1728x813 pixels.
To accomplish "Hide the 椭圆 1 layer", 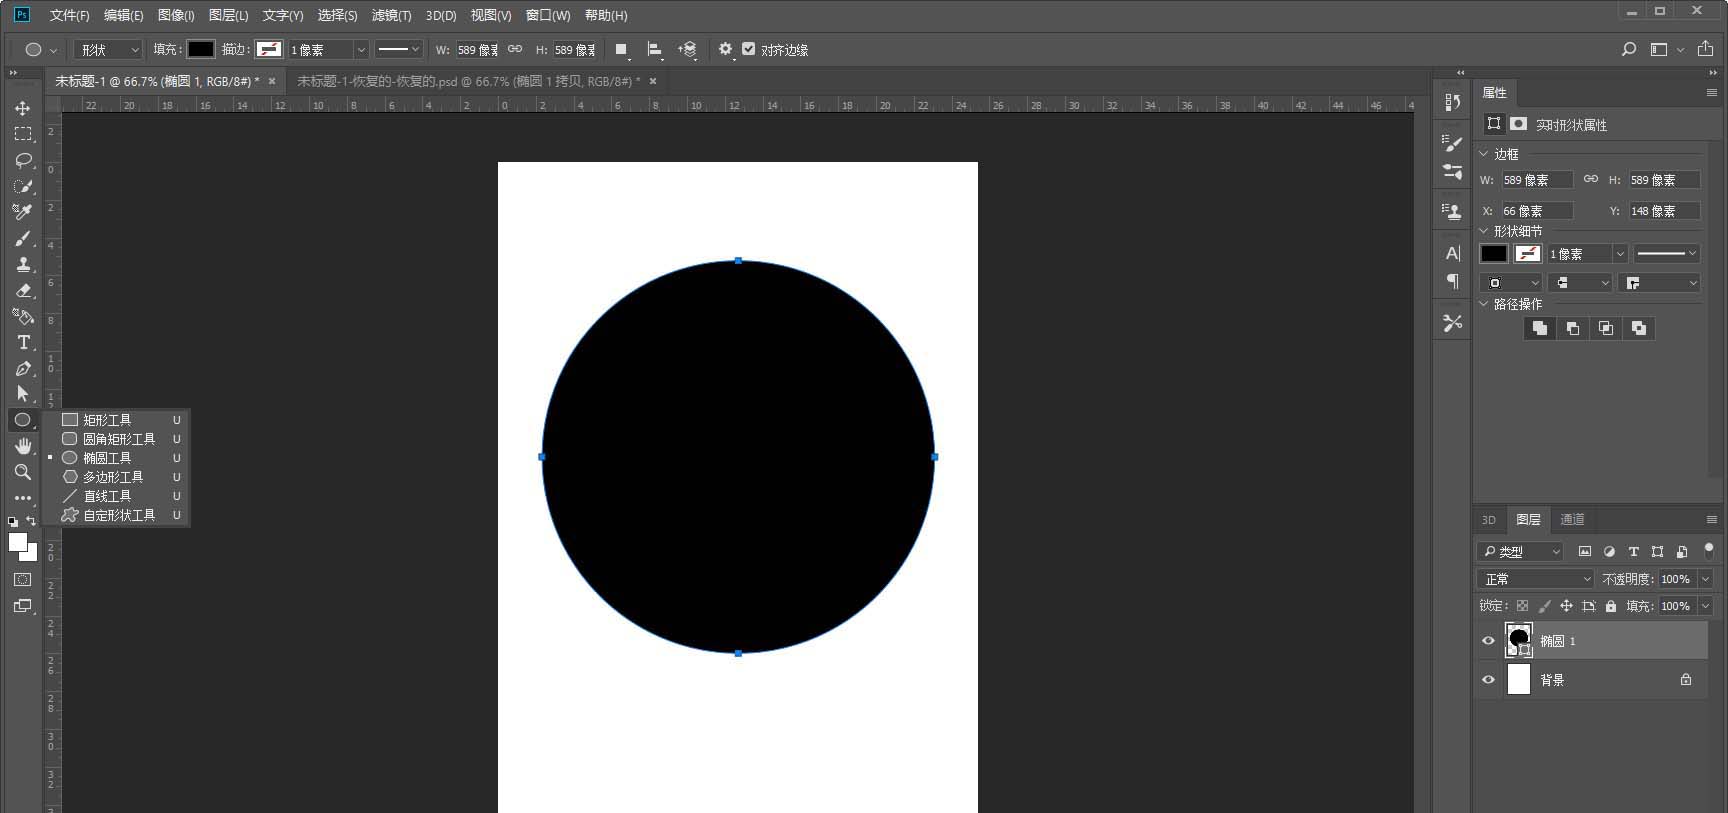I will point(1488,641).
